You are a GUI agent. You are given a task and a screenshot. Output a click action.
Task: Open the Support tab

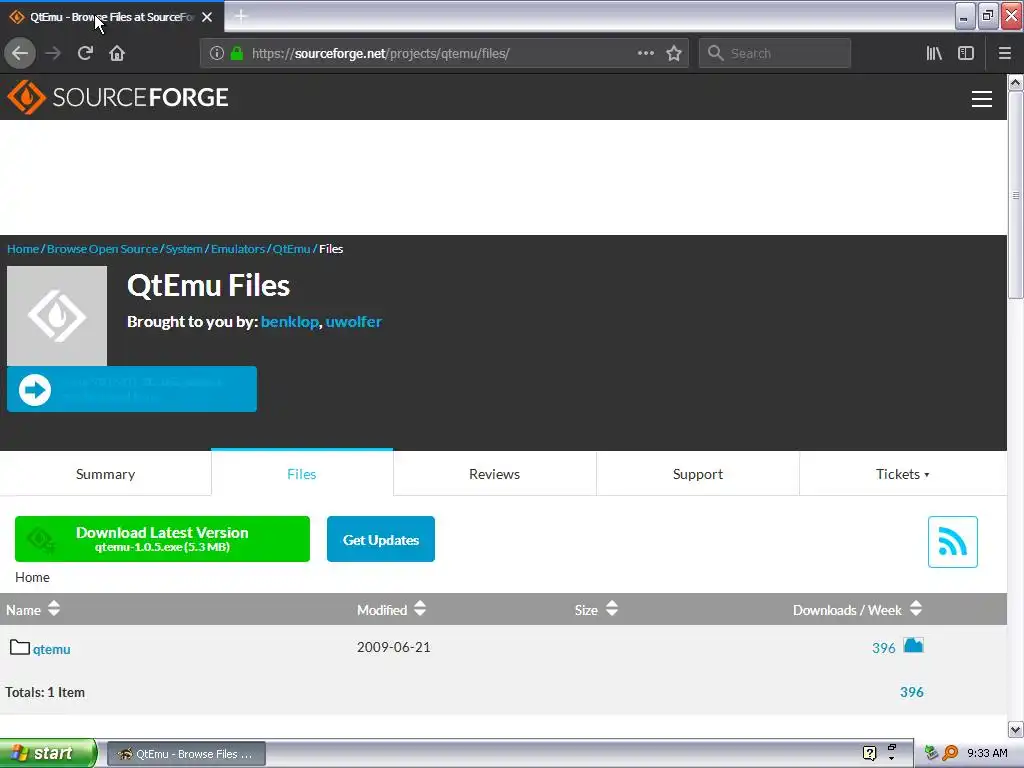pos(697,474)
